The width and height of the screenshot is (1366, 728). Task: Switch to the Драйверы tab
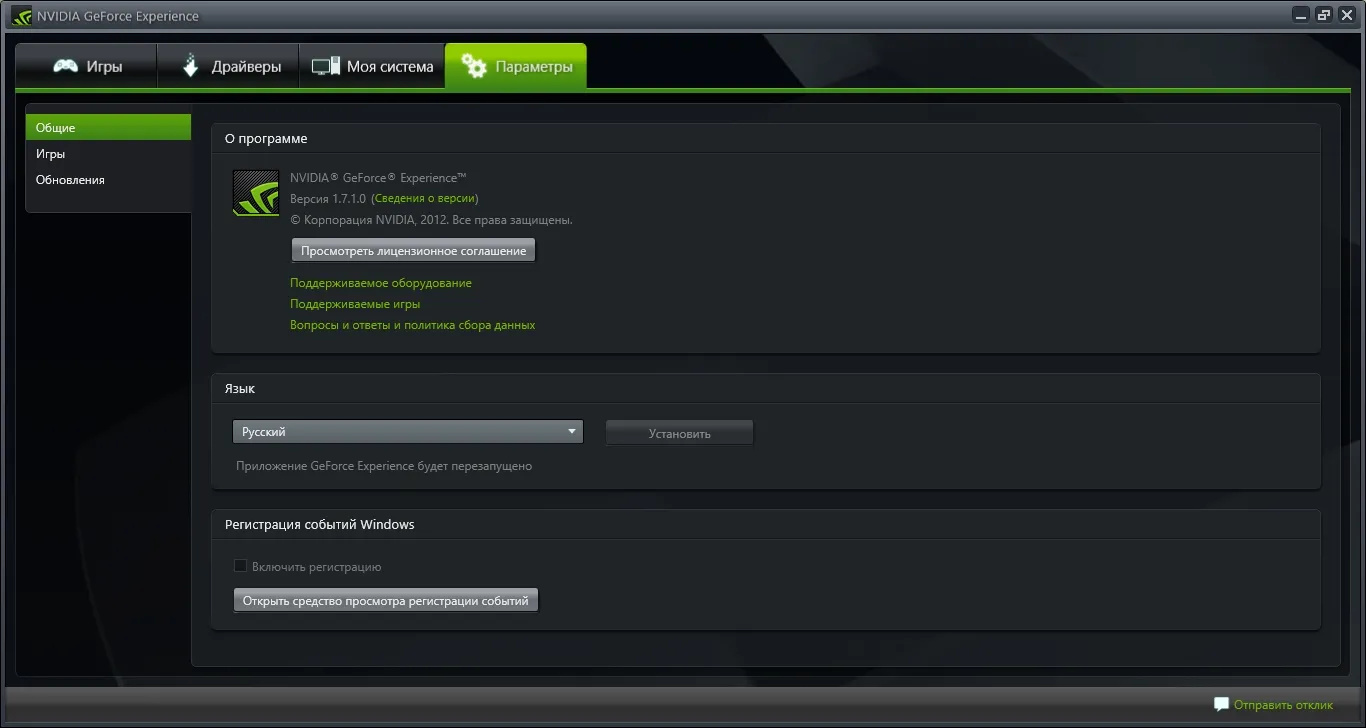pos(229,67)
